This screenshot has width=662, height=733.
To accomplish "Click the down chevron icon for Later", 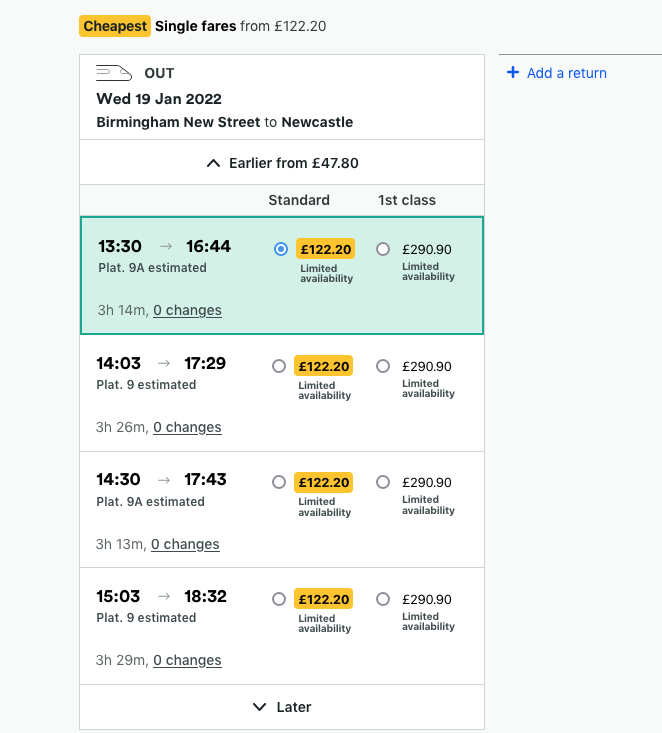I will click(260, 707).
